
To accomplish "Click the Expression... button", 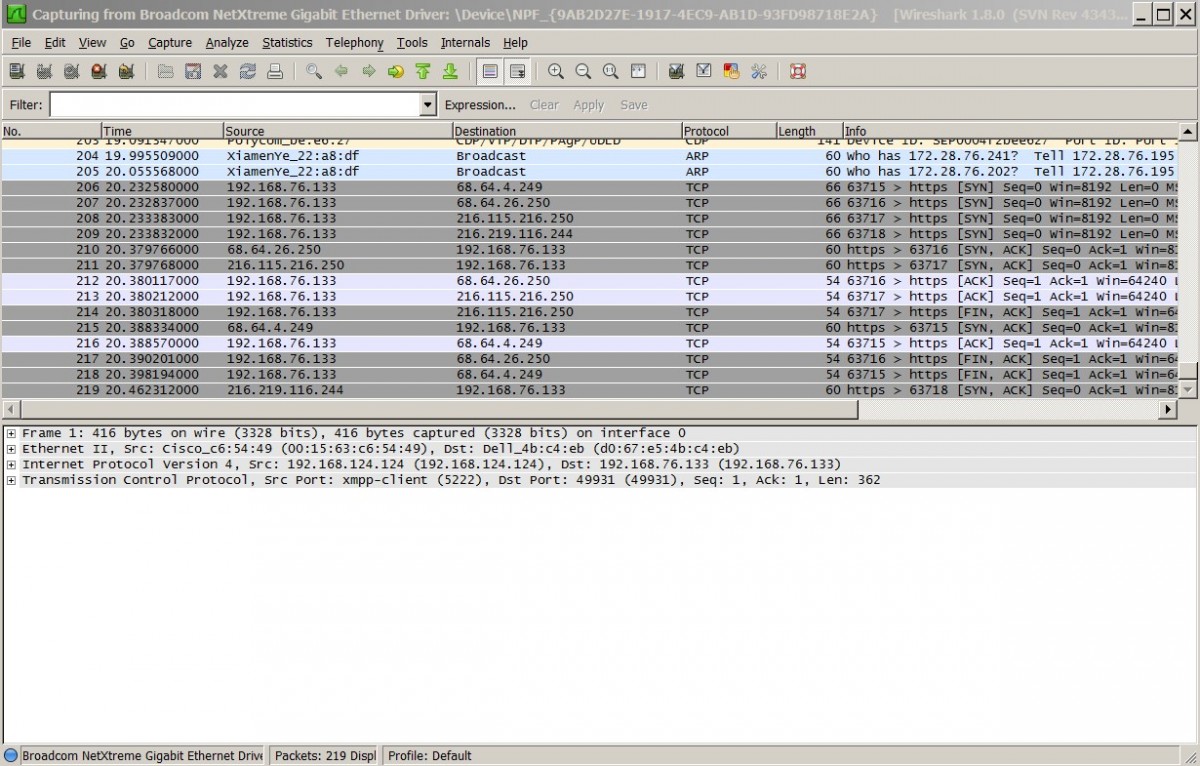I will point(480,105).
